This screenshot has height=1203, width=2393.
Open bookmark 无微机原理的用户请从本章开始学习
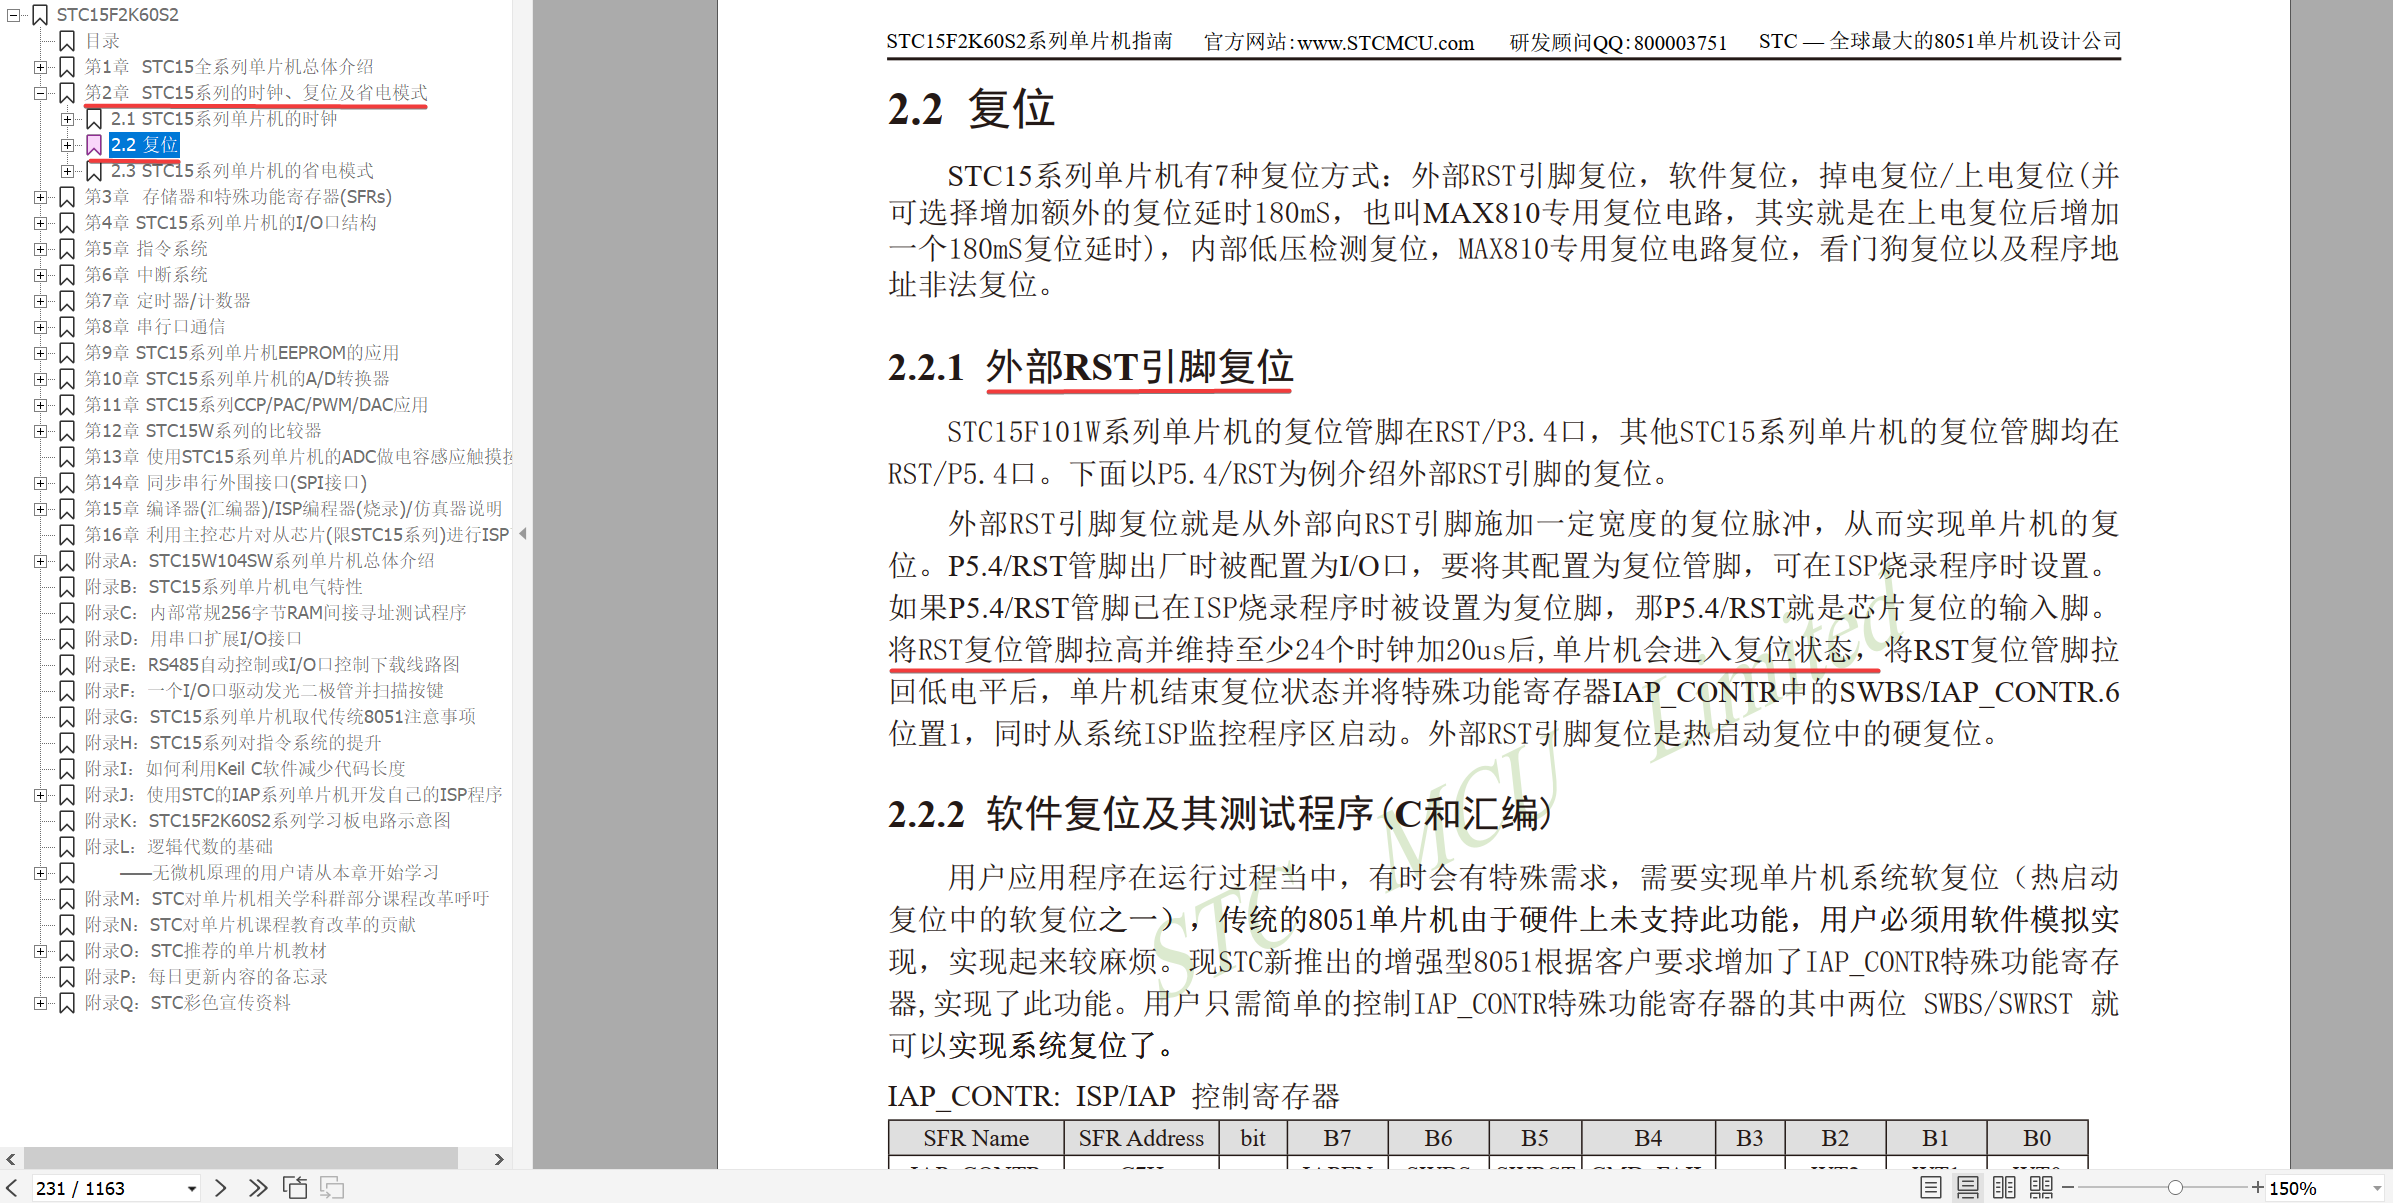[x=279, y=873]
